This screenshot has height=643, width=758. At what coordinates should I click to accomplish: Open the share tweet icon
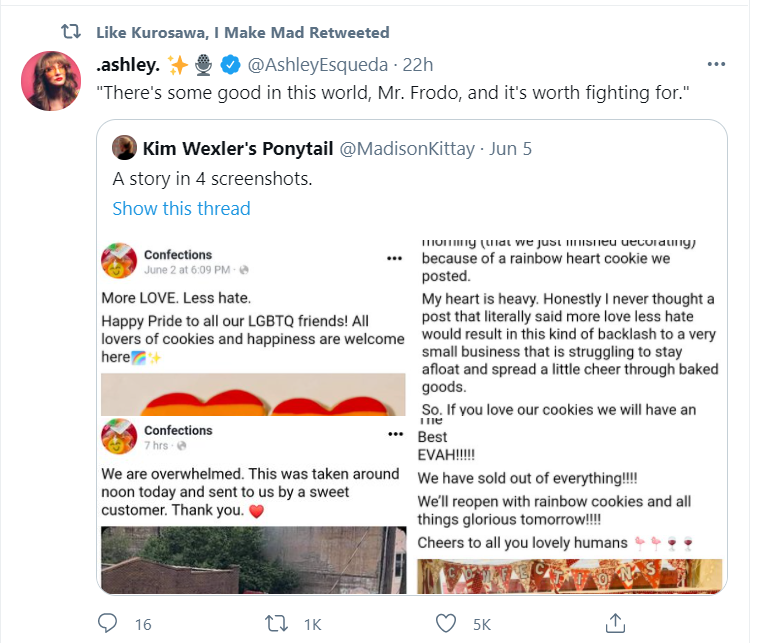point(615,623)
